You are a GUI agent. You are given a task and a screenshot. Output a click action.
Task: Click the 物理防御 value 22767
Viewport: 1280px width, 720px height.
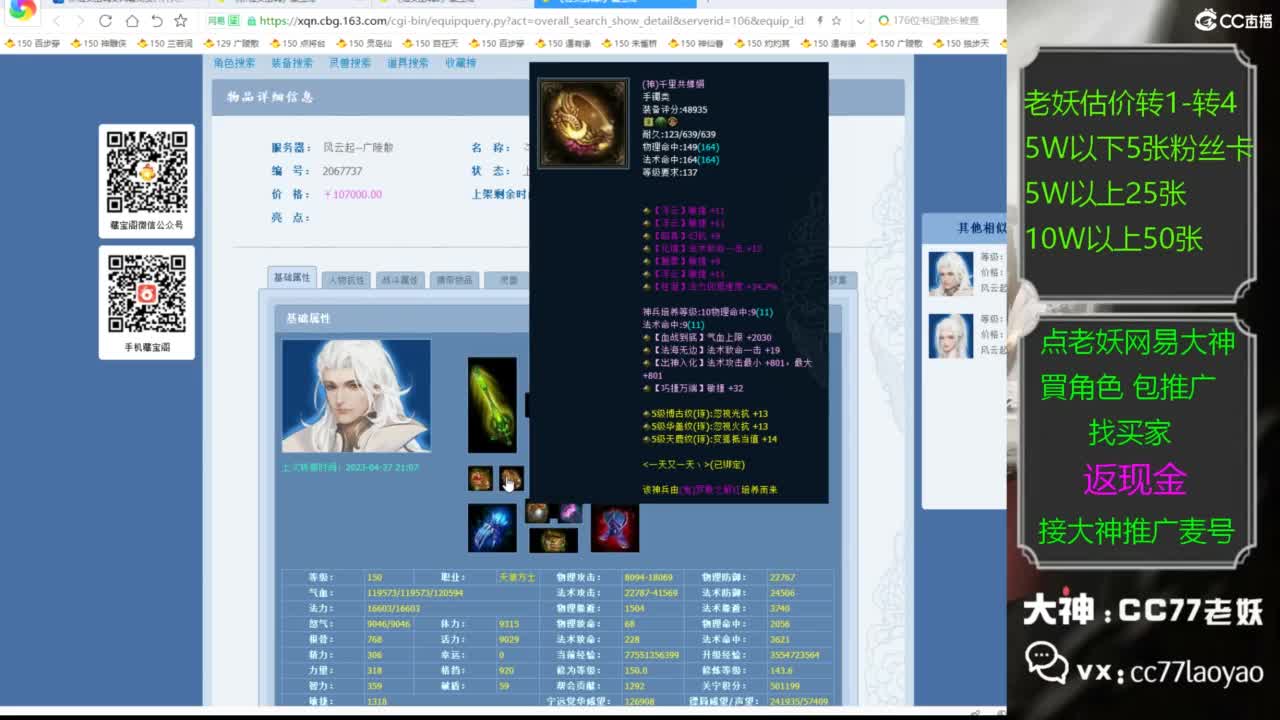[782, 577]
